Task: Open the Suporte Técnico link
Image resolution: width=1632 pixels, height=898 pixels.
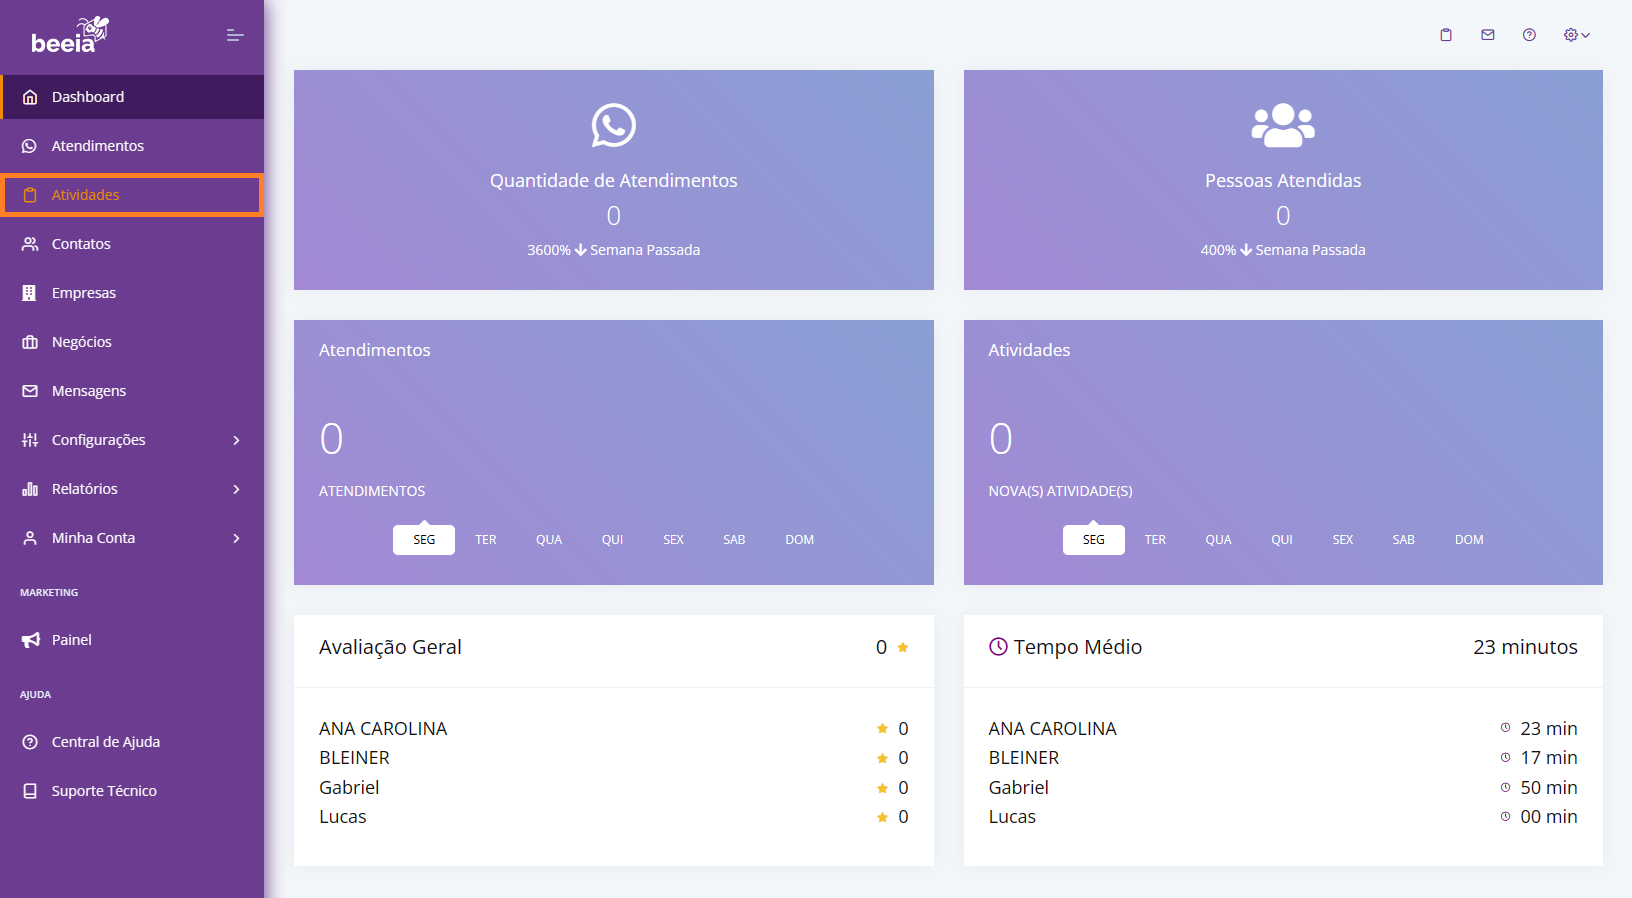Action: pyautogui.click(x=132, y=791)
